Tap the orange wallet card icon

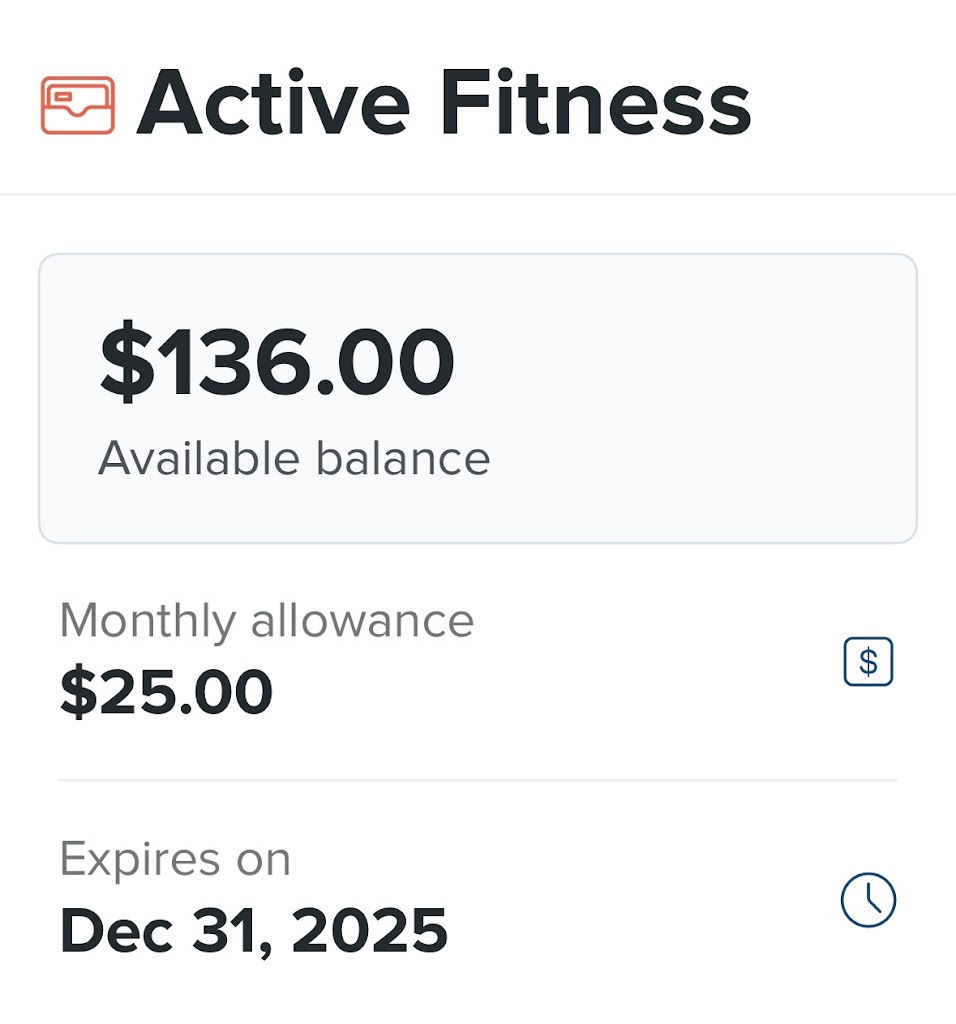pyautogui.click(x=78, y=105)
